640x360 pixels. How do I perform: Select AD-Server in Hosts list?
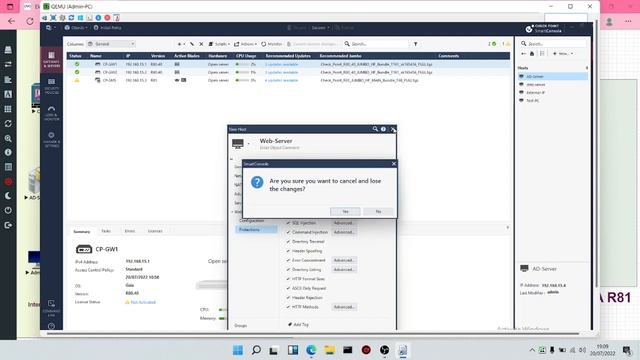pos(553,76)
